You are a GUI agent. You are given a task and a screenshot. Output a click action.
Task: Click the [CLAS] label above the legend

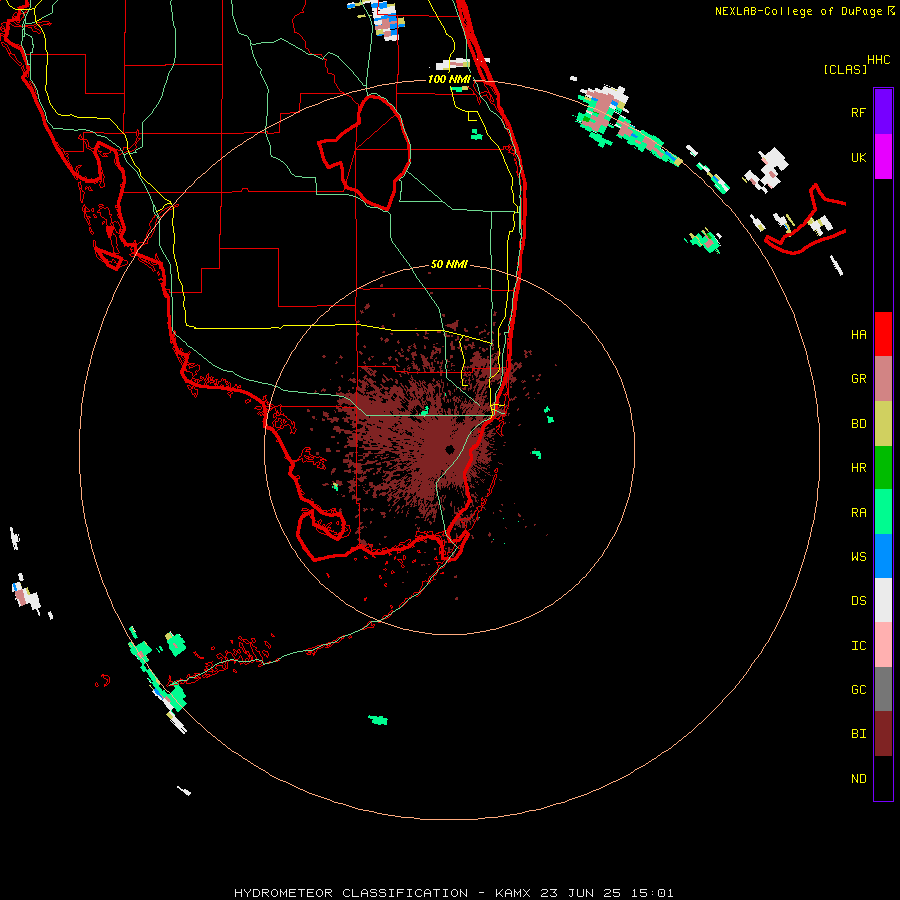[845, 69]
